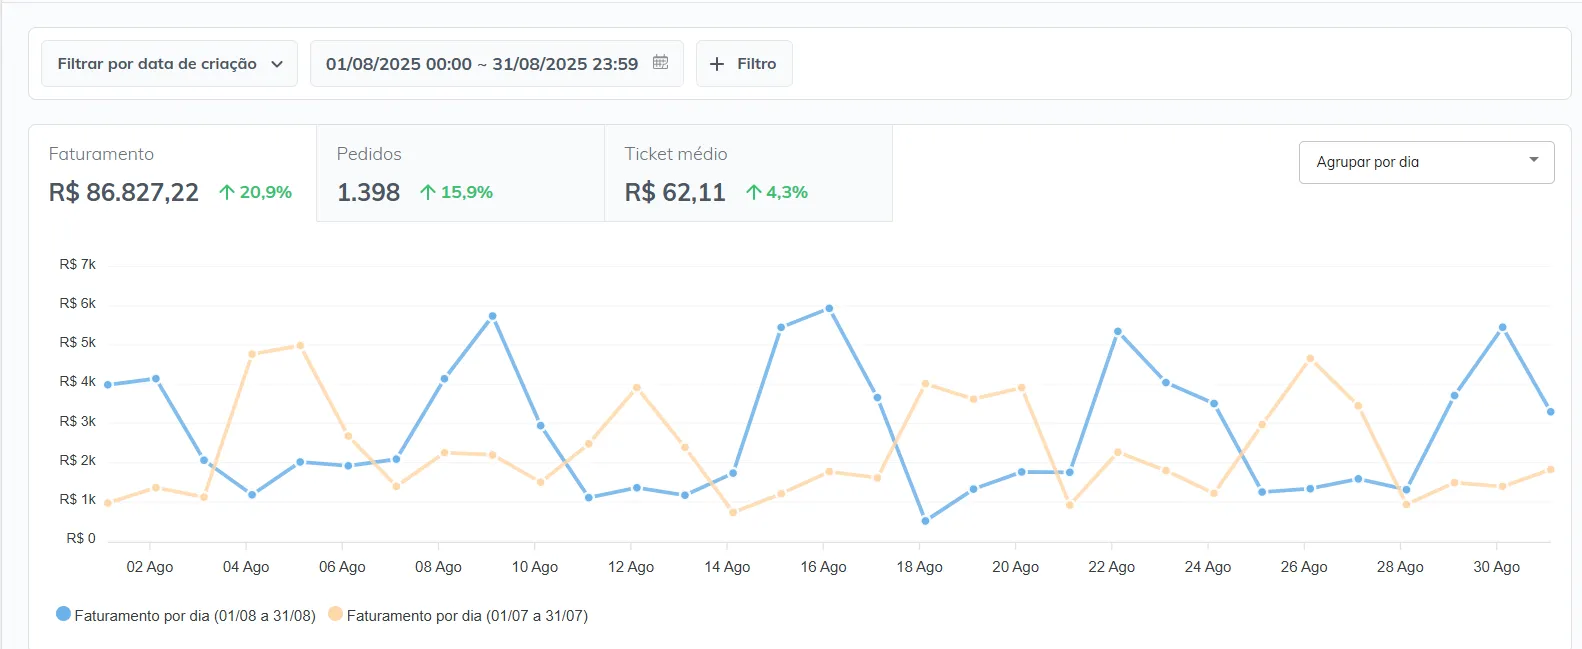Toggle the orange legend series 01/07 a 31/07
This screenshot has width=1582, height=649.
pos(336,614)
